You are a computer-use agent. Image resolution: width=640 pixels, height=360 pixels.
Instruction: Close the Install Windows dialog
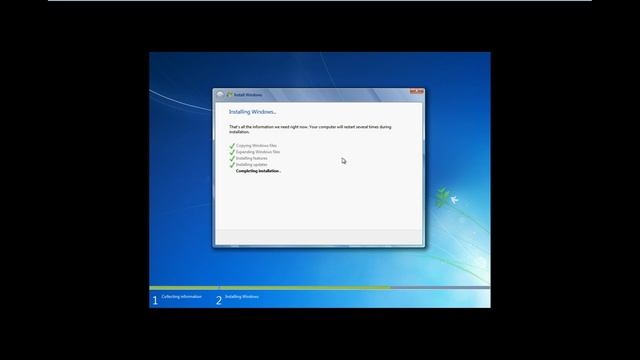click(x=417, y=91)
